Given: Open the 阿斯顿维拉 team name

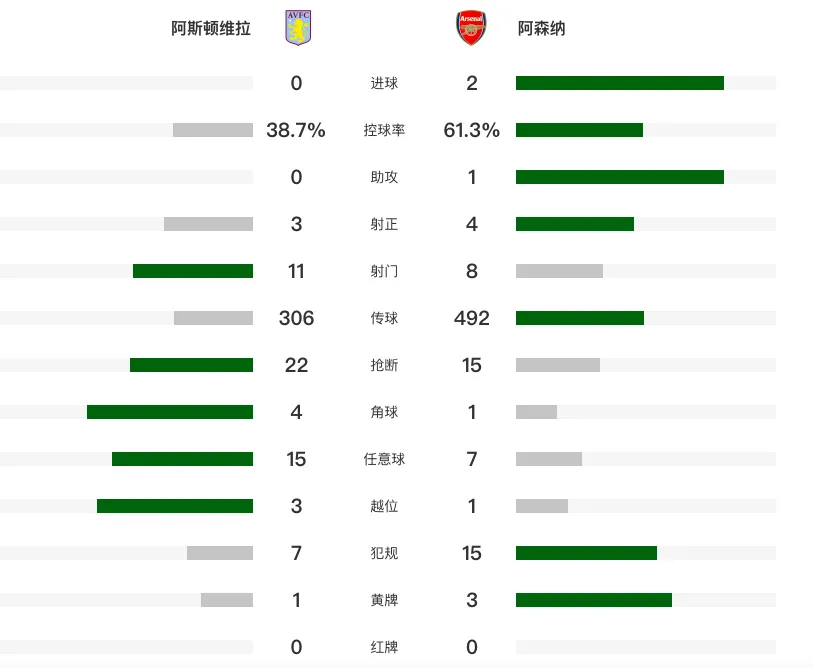Looking at the screenshot, I should click(211, 29).
